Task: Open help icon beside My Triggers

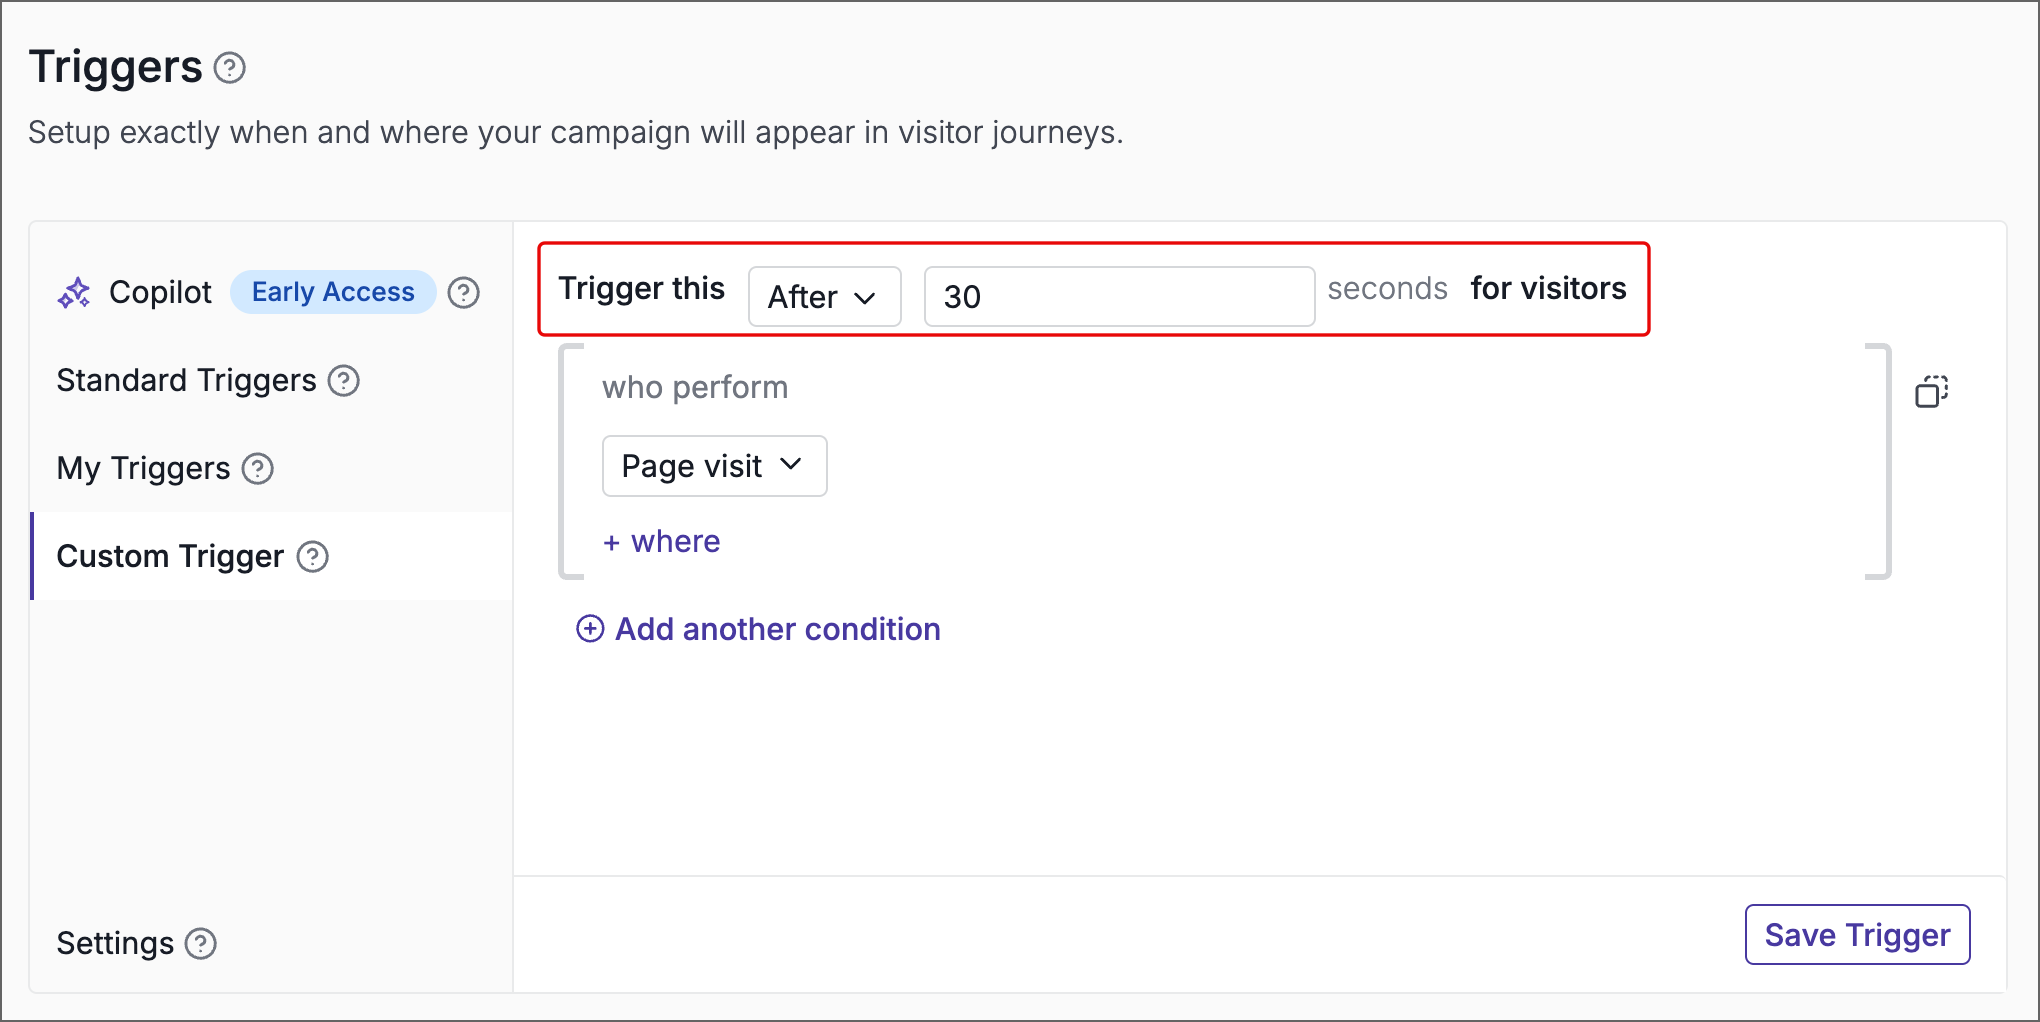Action: tap(258, 469)
